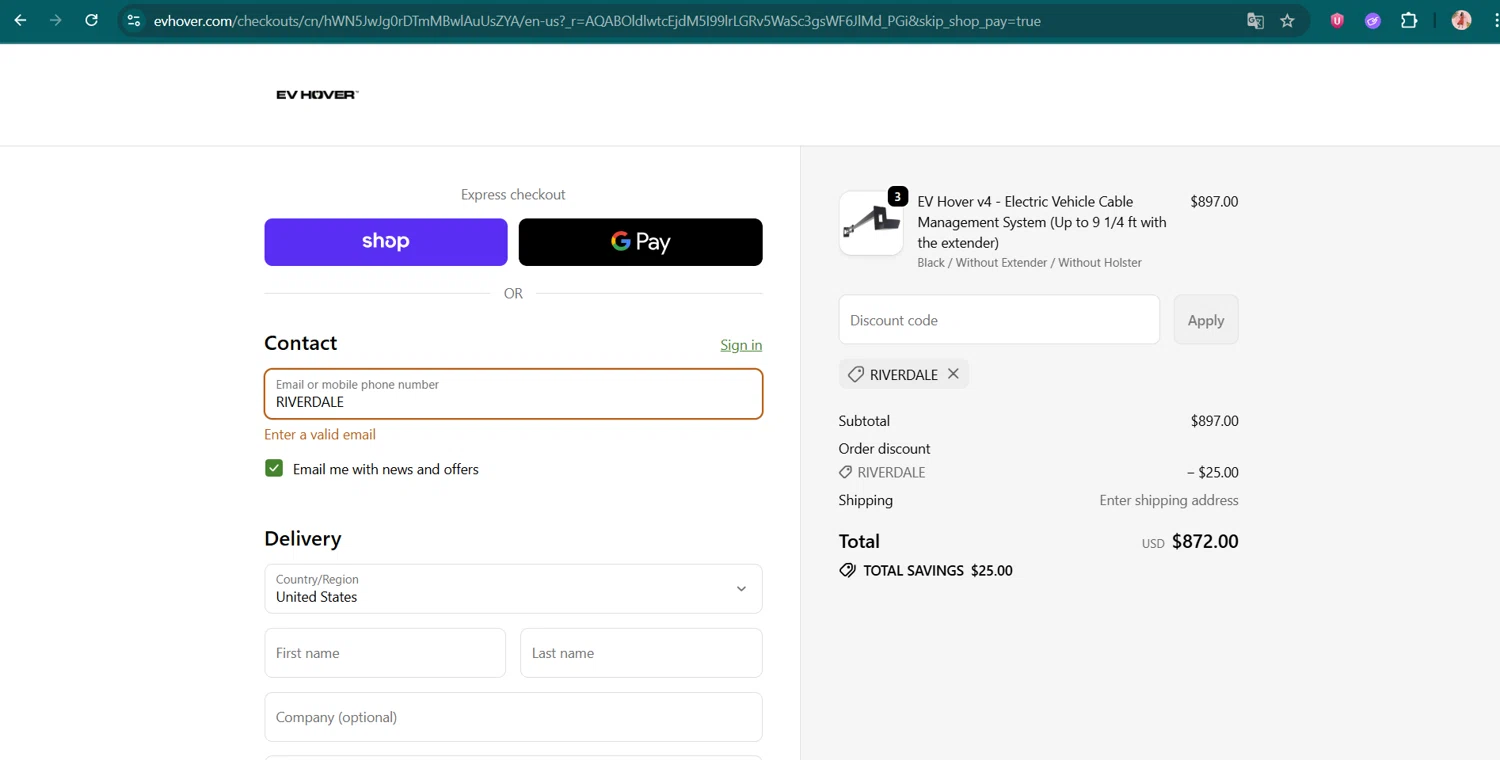Viewport: 1500px width, 760px height.
Task: Click 'Enter shipping address' text
Action: point(1169,500)
